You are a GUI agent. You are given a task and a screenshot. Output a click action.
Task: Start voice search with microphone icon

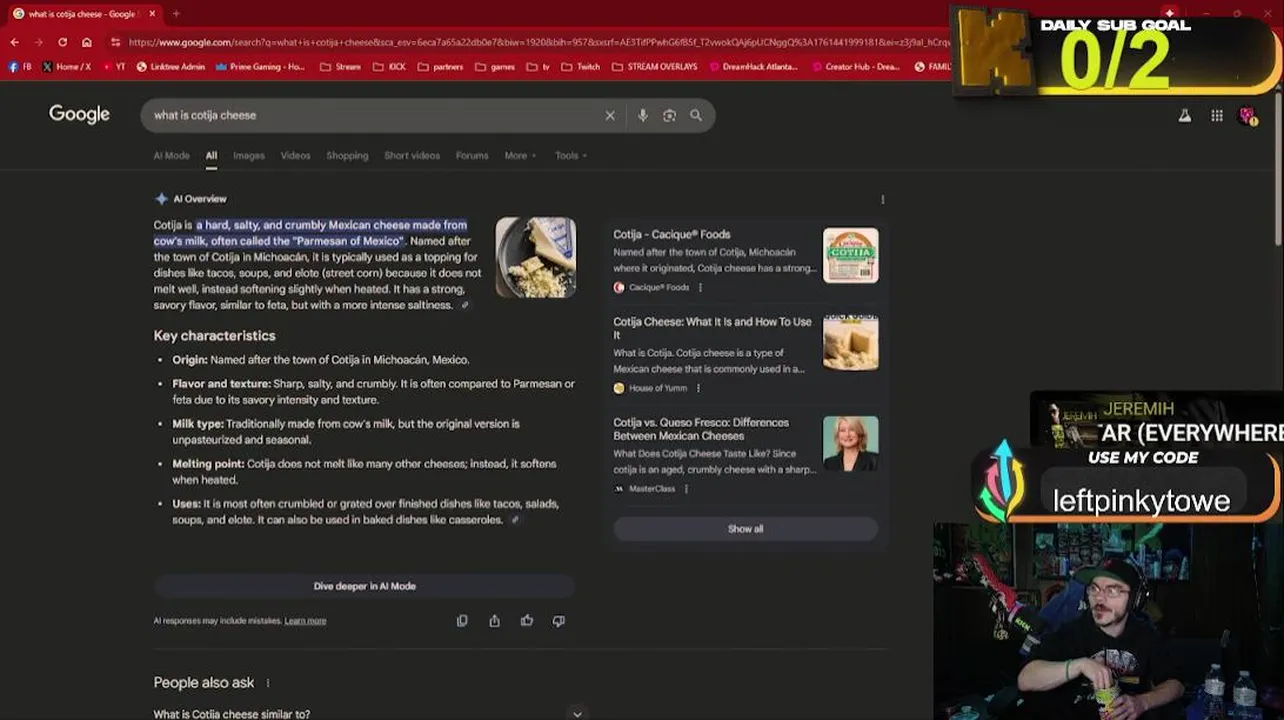(x=643, y=115)
